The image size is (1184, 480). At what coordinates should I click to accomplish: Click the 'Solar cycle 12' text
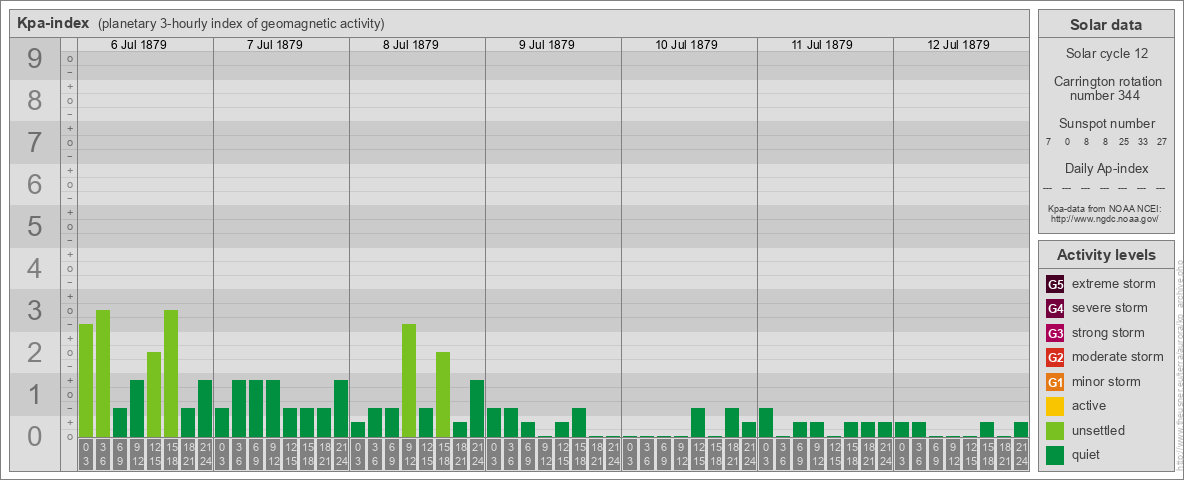[1105, 54]
